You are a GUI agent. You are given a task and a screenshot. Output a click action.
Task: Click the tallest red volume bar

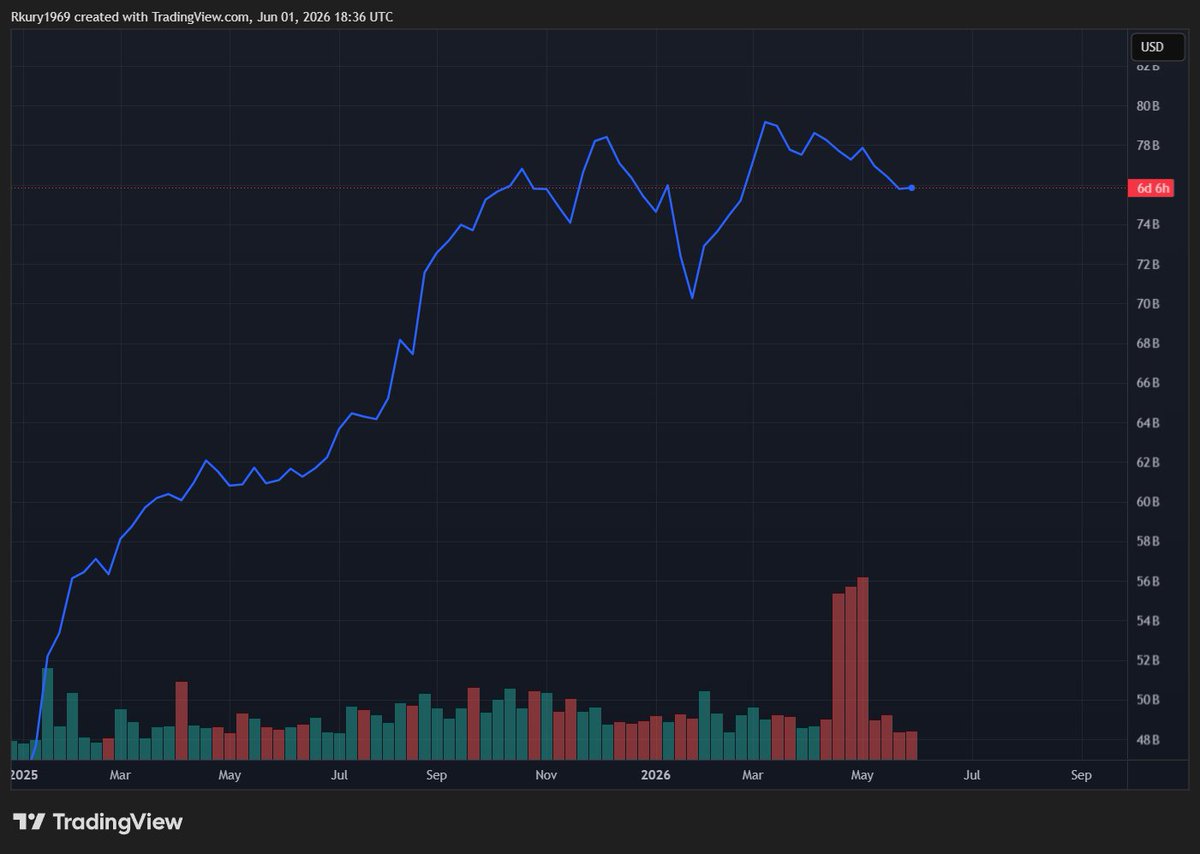point(862,669)
